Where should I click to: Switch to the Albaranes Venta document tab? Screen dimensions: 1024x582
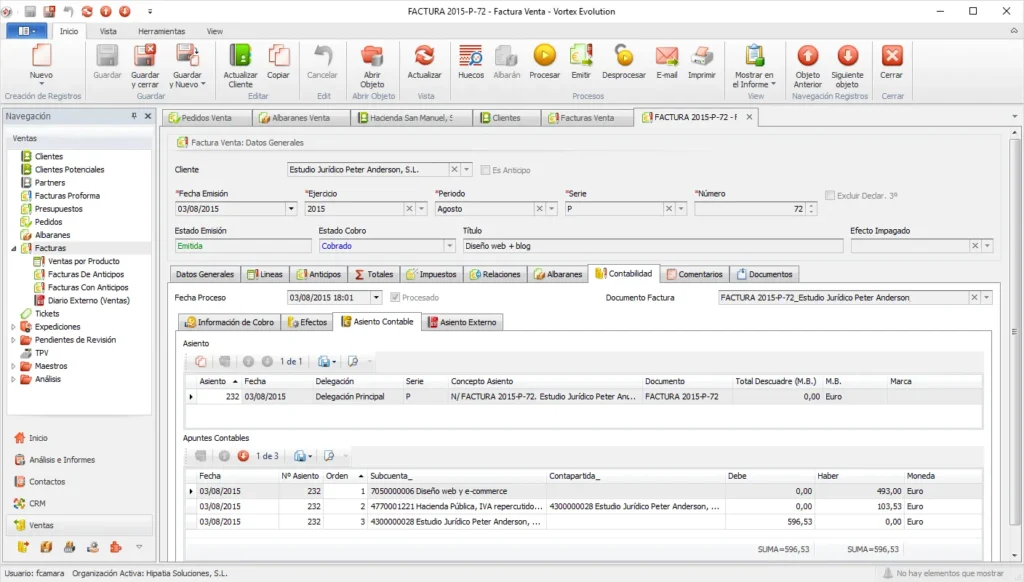[300, 118]
